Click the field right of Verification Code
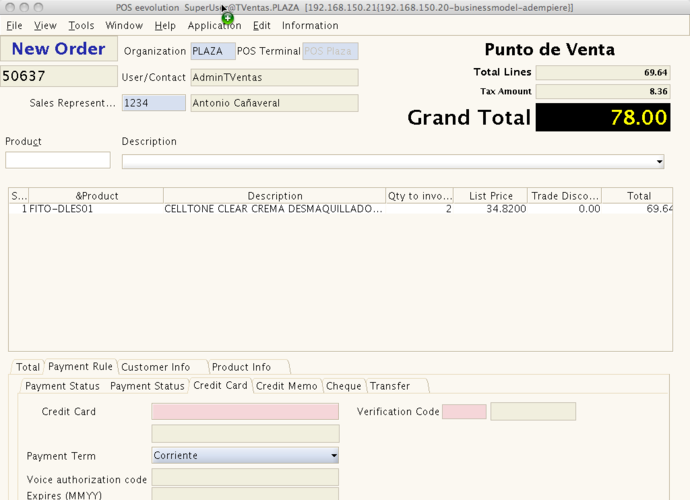The width and height of the screenshot is (690, 500). (533, 412)
